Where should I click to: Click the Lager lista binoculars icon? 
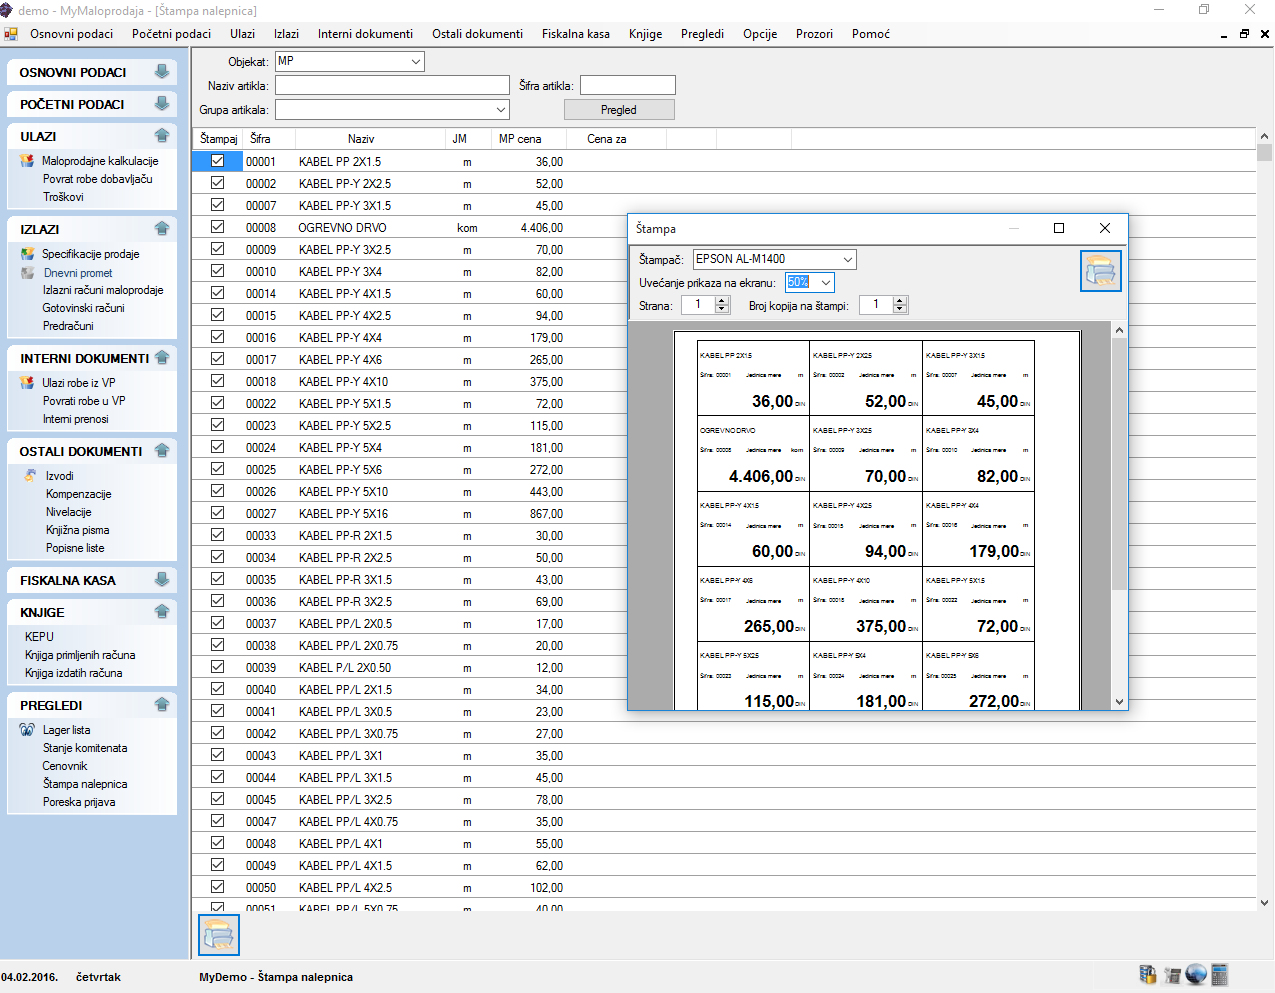point(27,730)
